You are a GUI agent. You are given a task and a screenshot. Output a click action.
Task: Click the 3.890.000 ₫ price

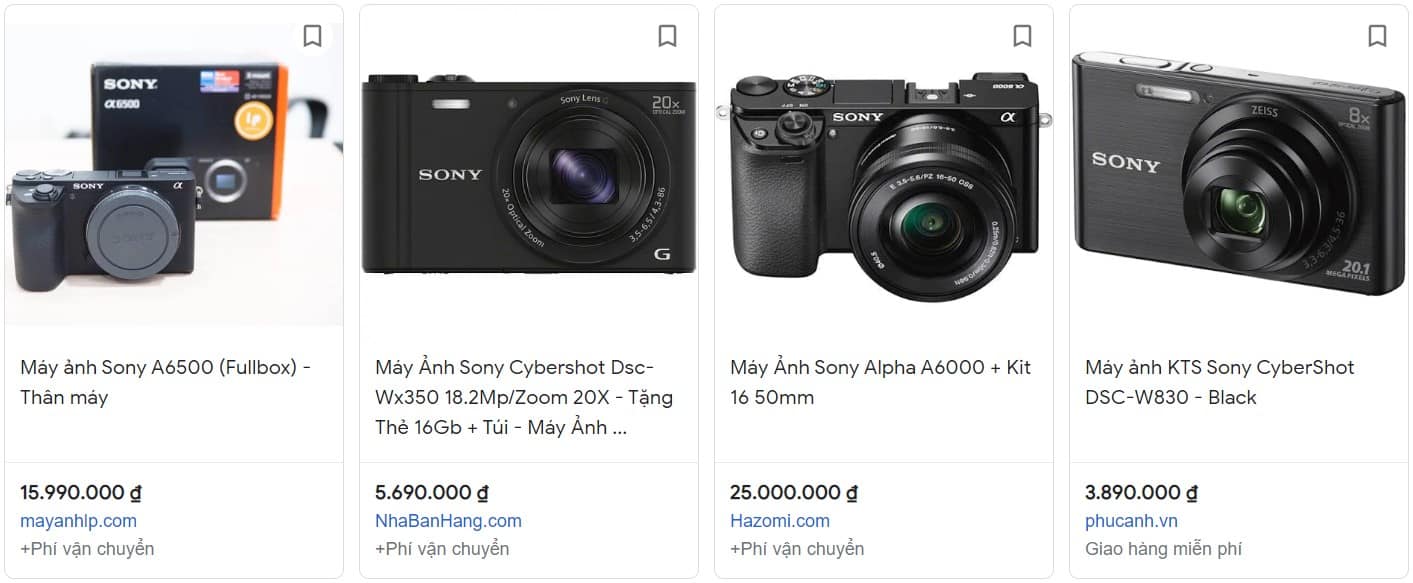[x=1141, y=493]
